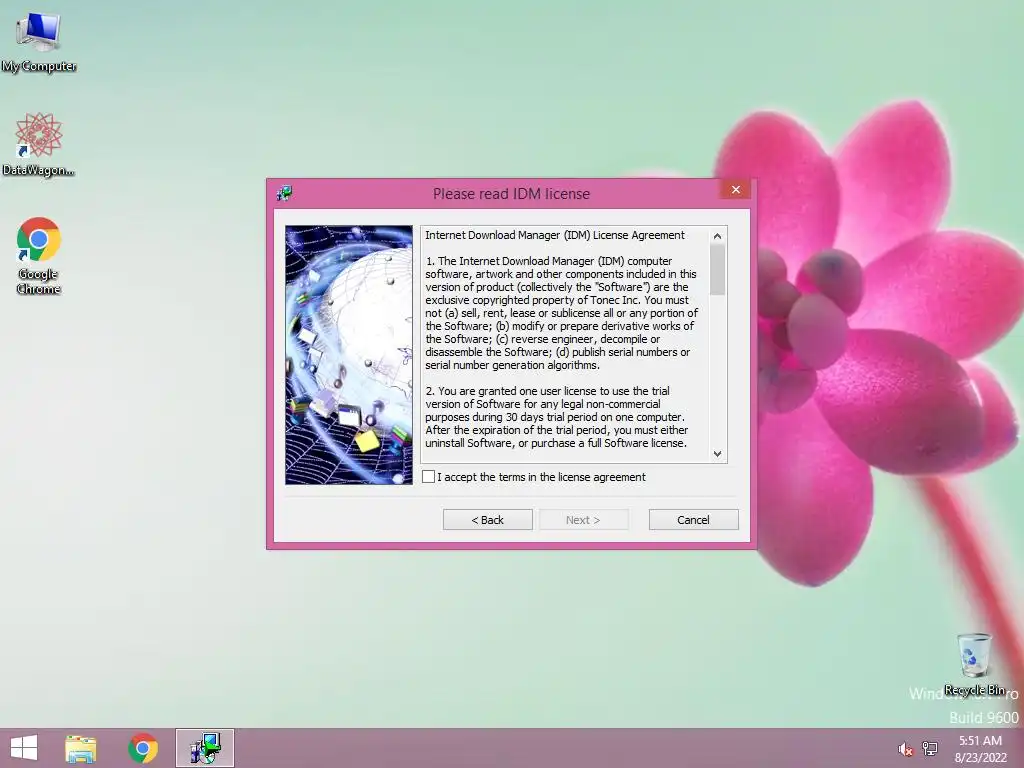Click the license scrollbar up arrow

718,236
